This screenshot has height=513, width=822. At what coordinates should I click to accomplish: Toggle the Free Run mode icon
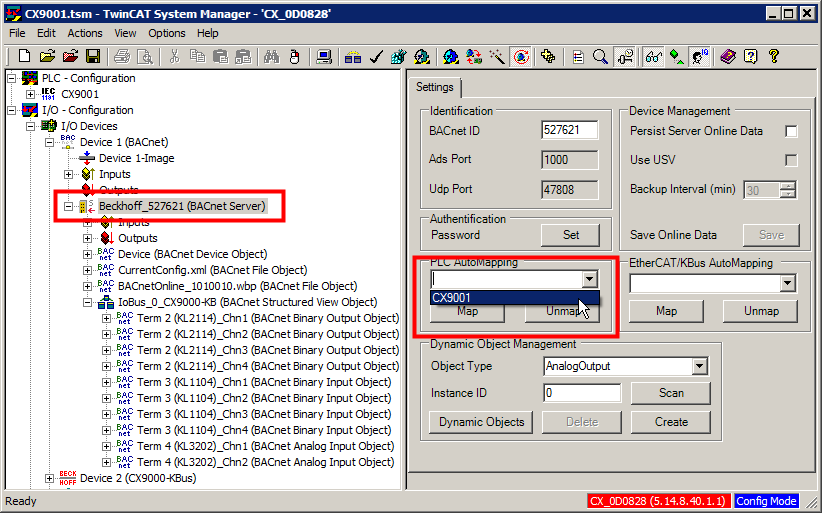click(x=521, y=56)
